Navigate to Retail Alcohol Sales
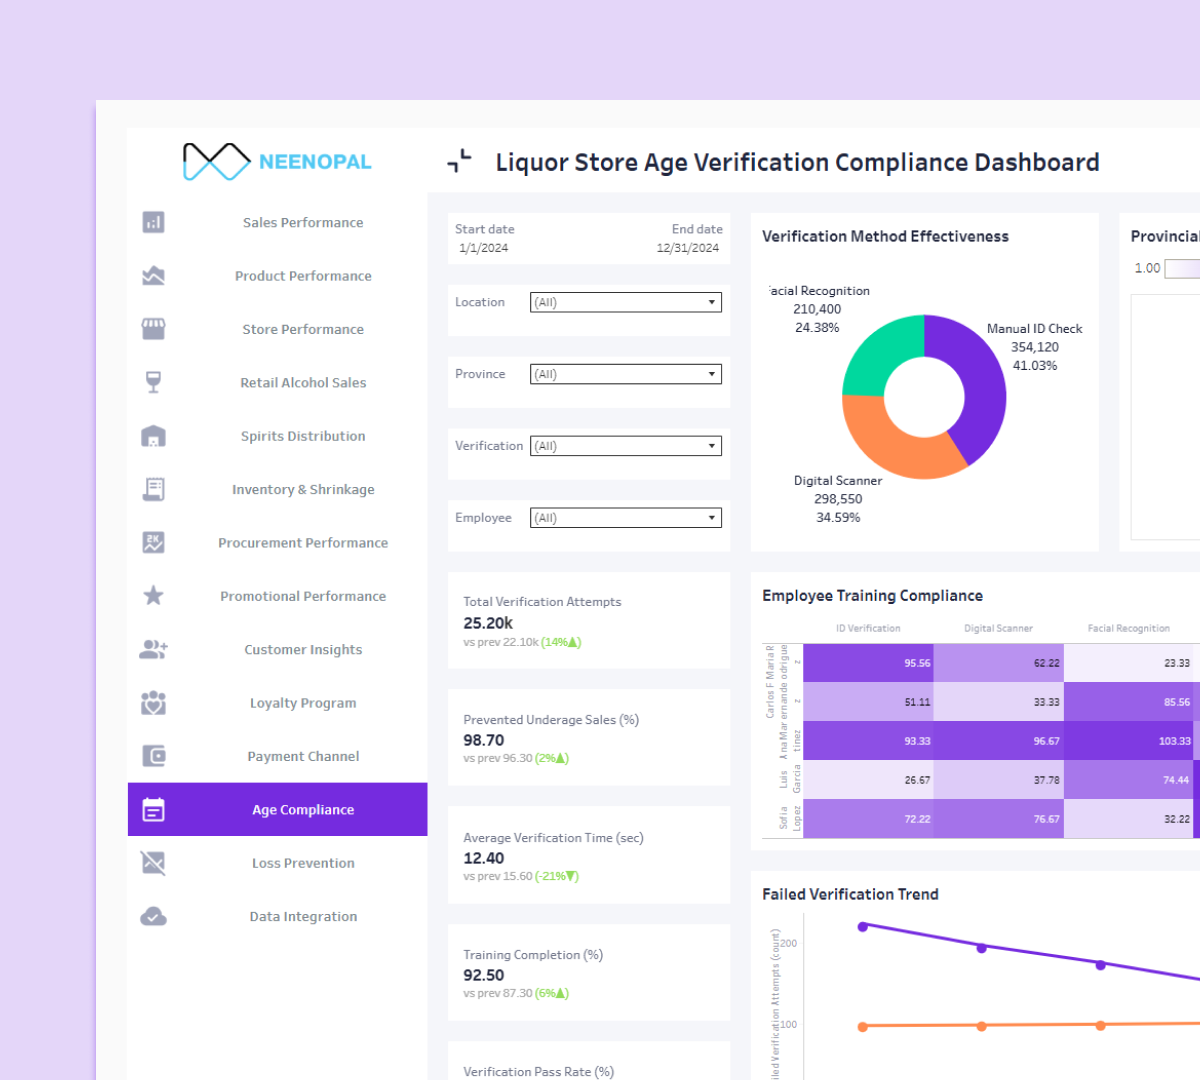This screenshot has height=1080, width=1200. 303,383
